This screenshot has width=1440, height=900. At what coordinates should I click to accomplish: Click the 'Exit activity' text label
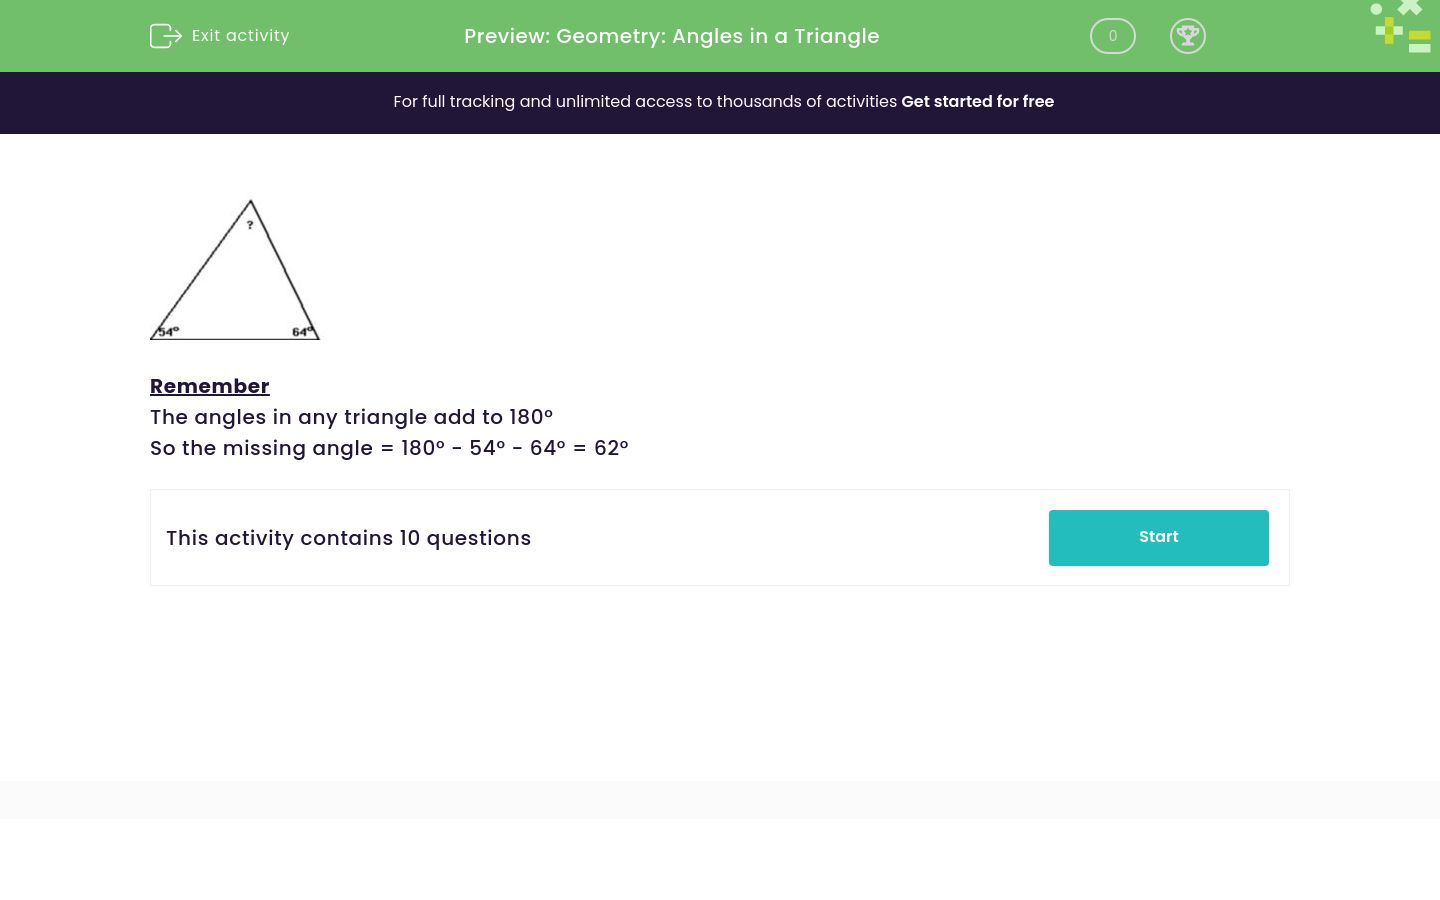point(240,36)
